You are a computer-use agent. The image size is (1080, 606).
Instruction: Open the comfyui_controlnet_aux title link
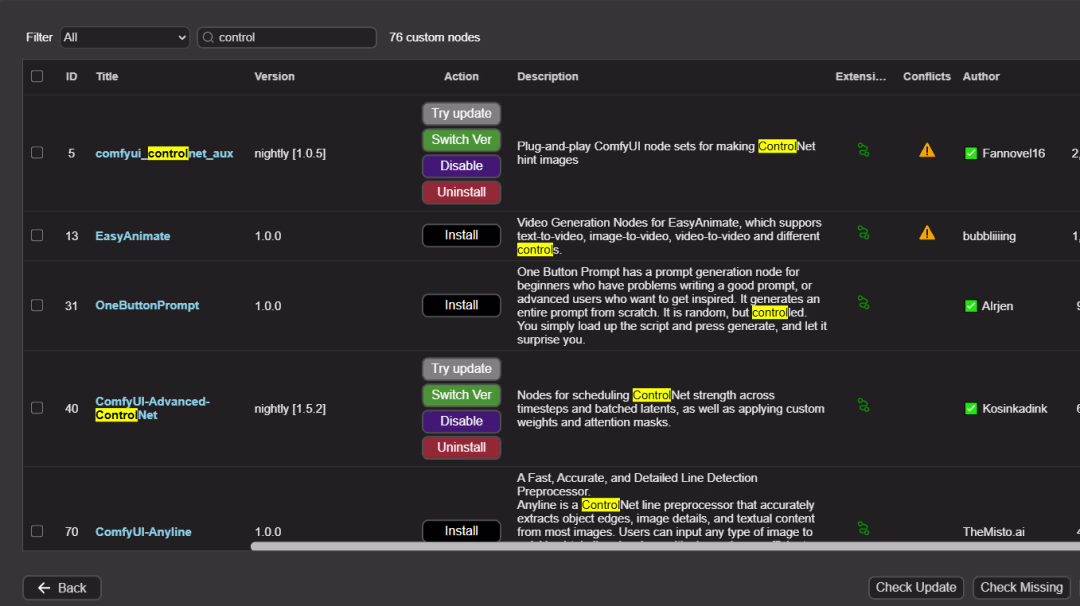pos(164,153)
